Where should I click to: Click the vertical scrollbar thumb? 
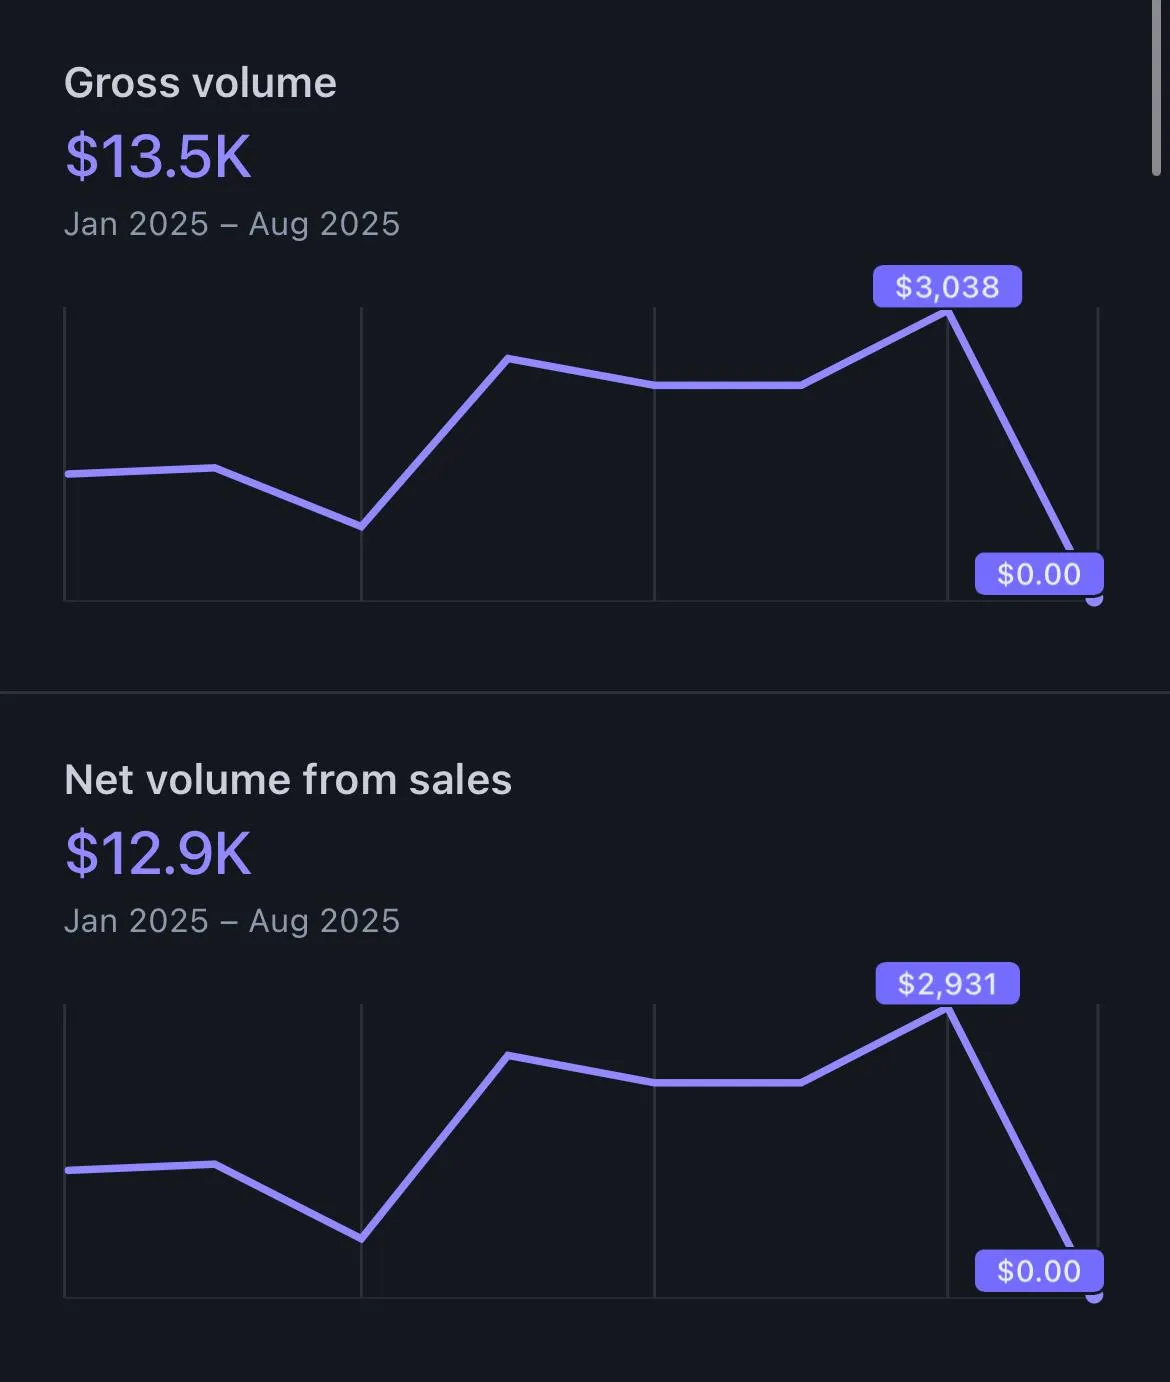[x=1157, y=88]
